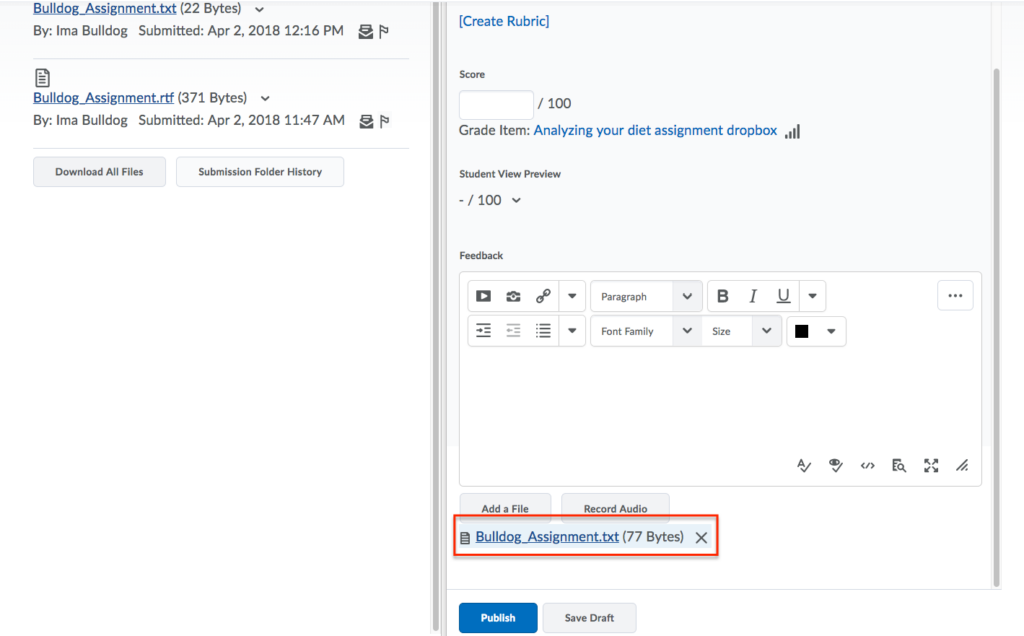Image resolution: width=1024 pixels, height=636 pixels.
Task: Show more editor options via the ellipsis
Action: (x=954, y=296)
